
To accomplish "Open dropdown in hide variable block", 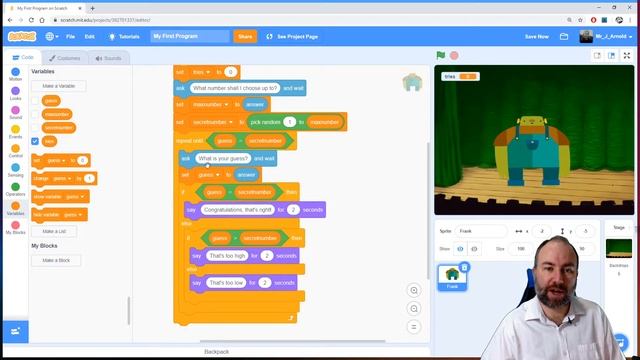I will pyautogui.click(x=73, y=214).
